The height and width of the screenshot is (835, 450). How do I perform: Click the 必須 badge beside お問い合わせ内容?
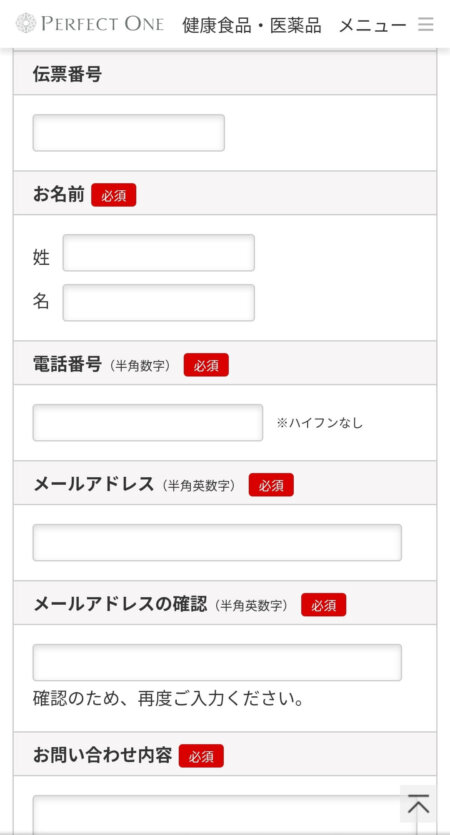[201, 756]
